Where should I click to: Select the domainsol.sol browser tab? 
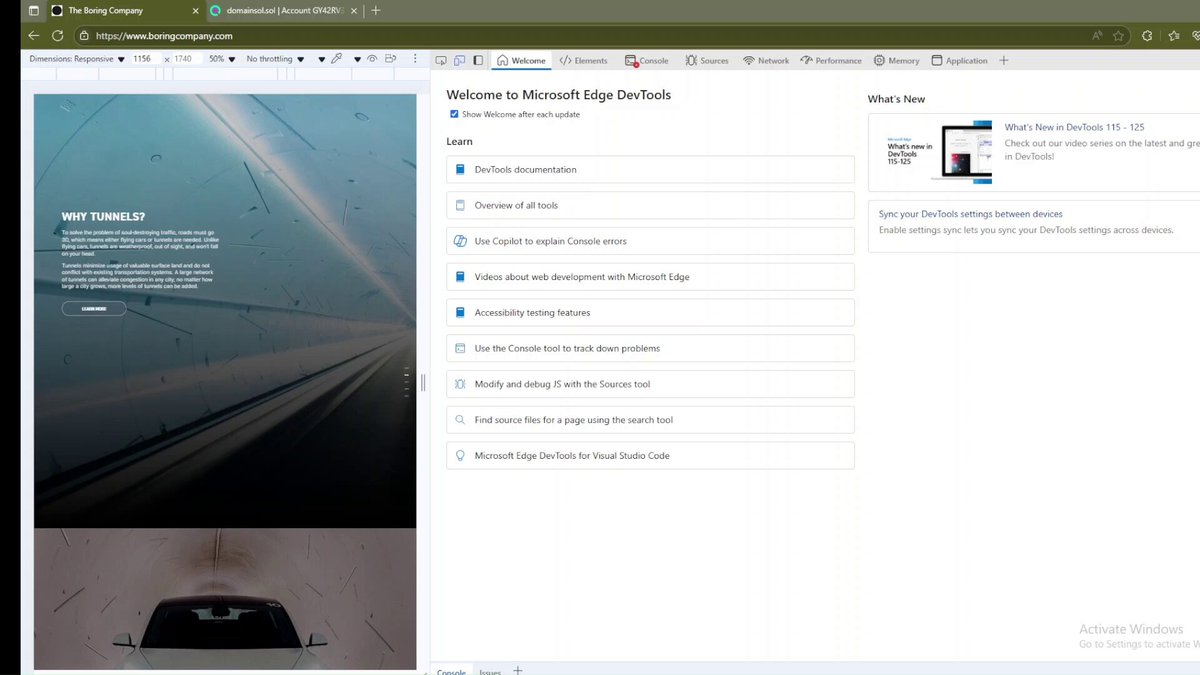click(x=285, y=10)
